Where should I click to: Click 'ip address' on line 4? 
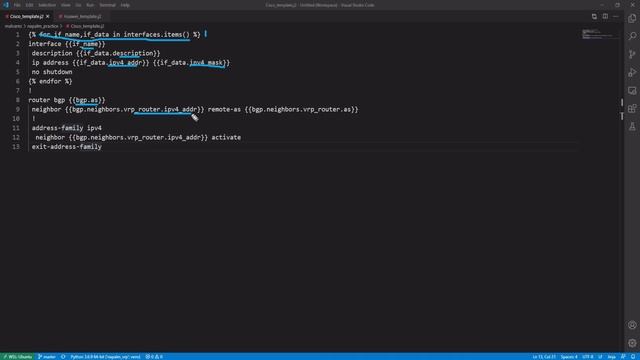(x=50, y=63)
